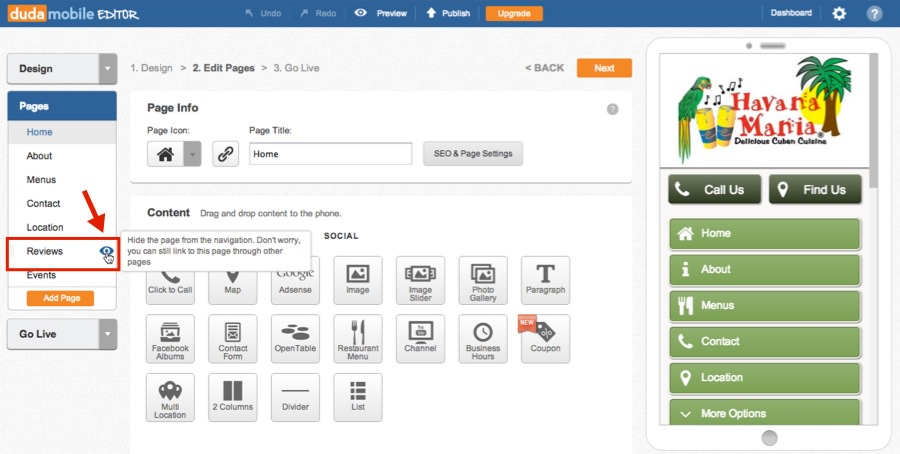Select the Home page in Pages list

pyautogui.click(x=62, y=132)
